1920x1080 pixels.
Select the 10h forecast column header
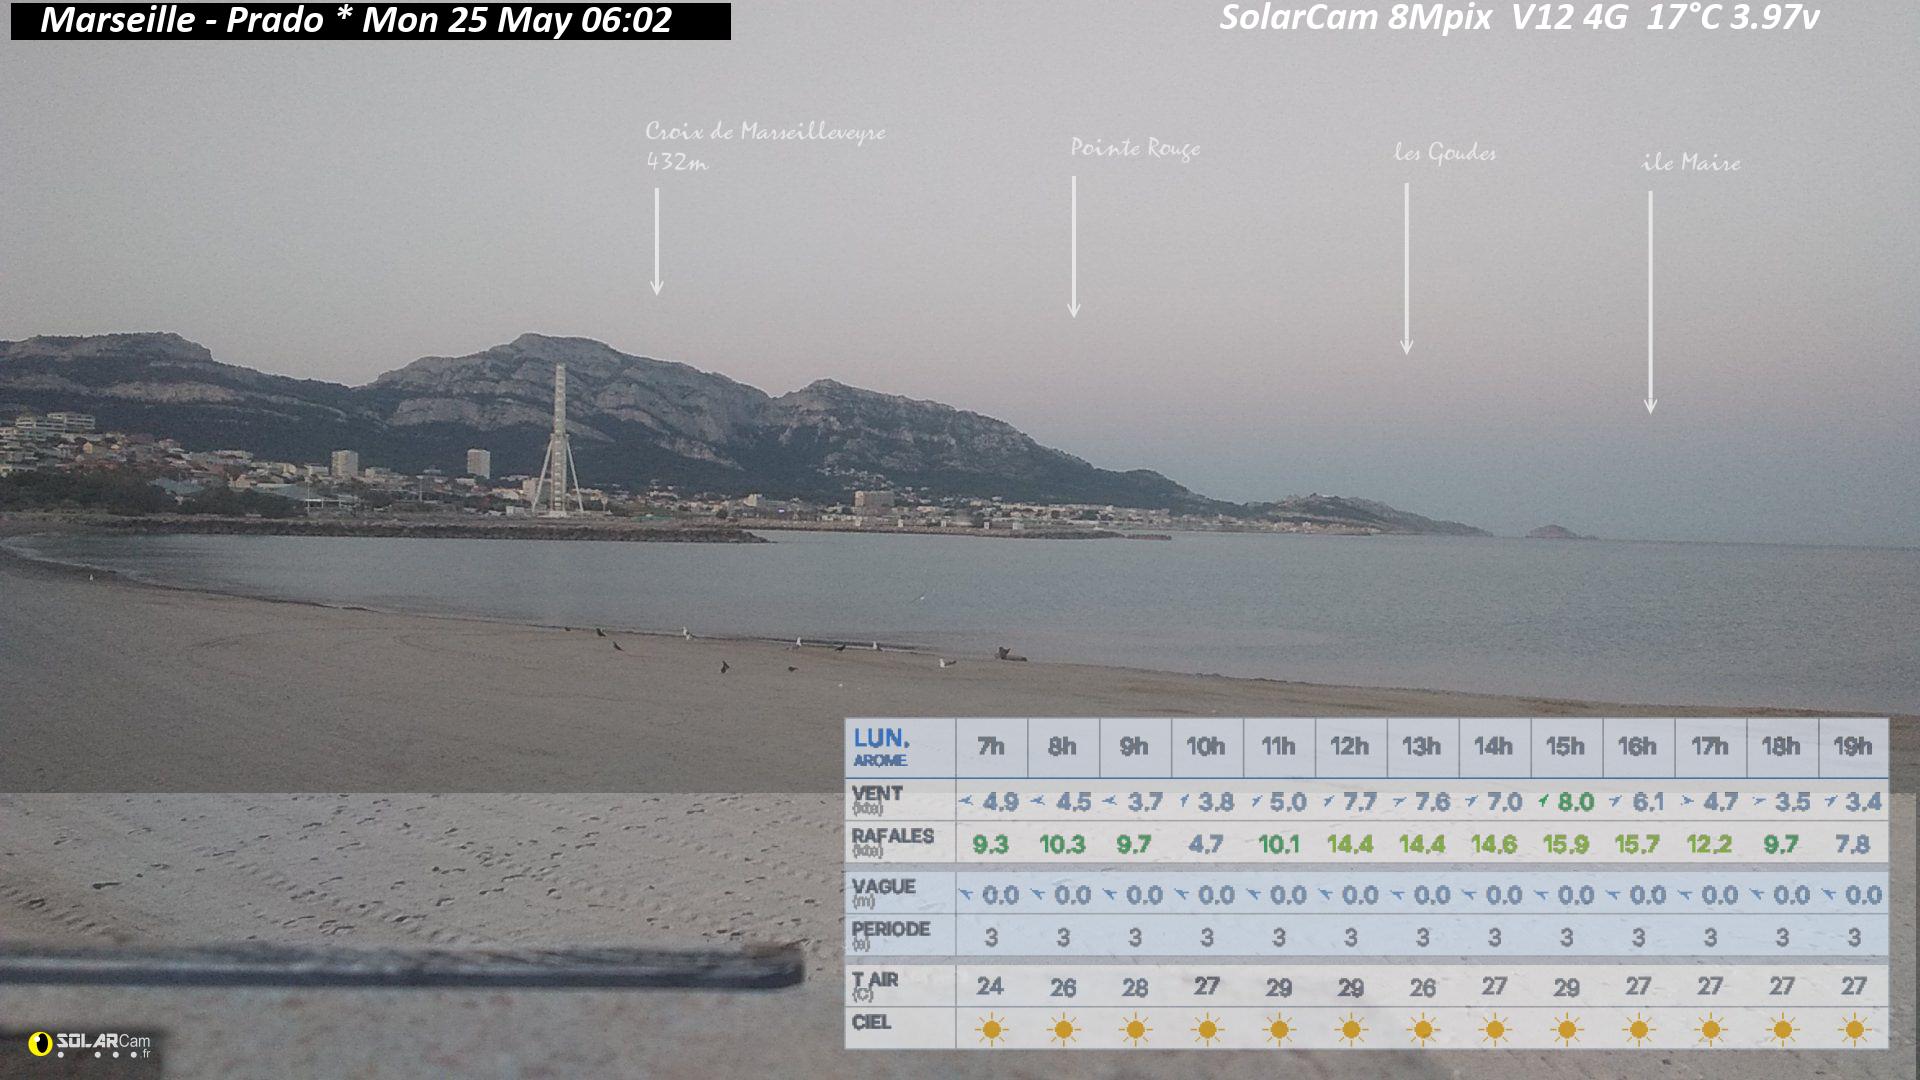(x=1206, y=747)
